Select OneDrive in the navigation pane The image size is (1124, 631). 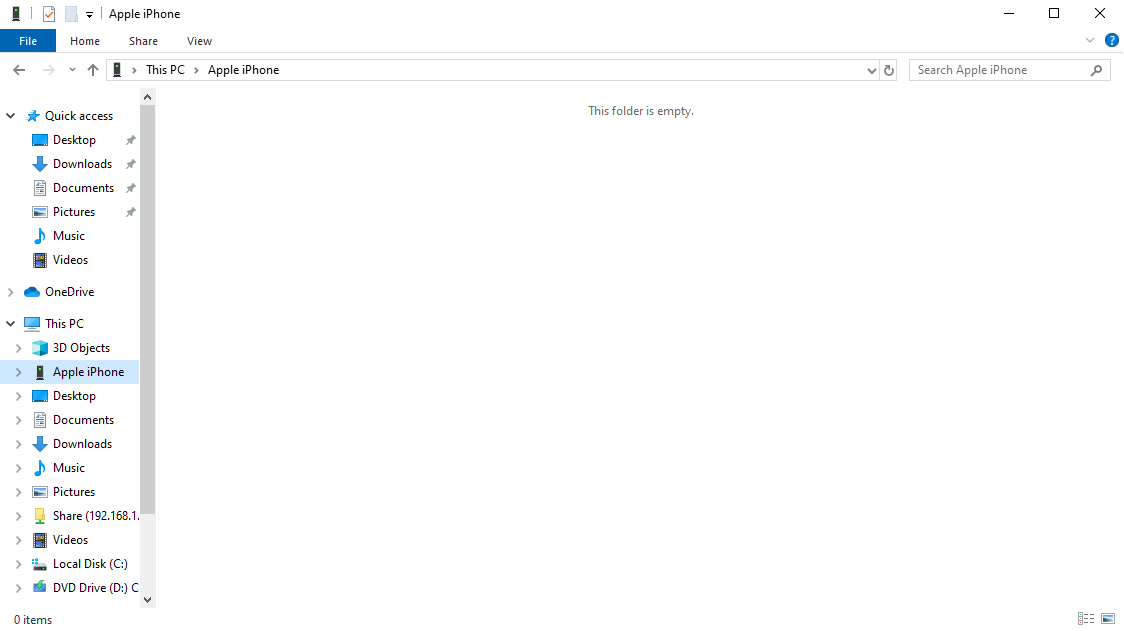click(x=69, y=292)
